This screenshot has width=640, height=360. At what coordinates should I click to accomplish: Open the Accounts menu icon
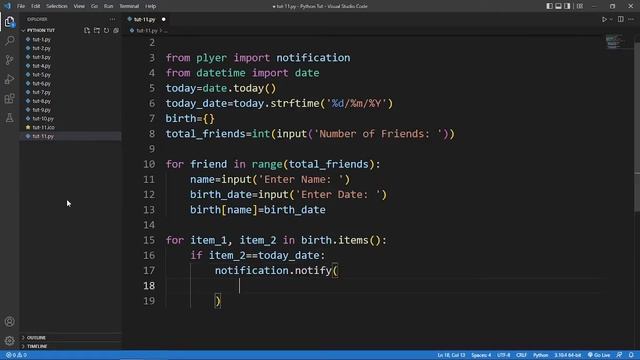[x=9, y=322]
